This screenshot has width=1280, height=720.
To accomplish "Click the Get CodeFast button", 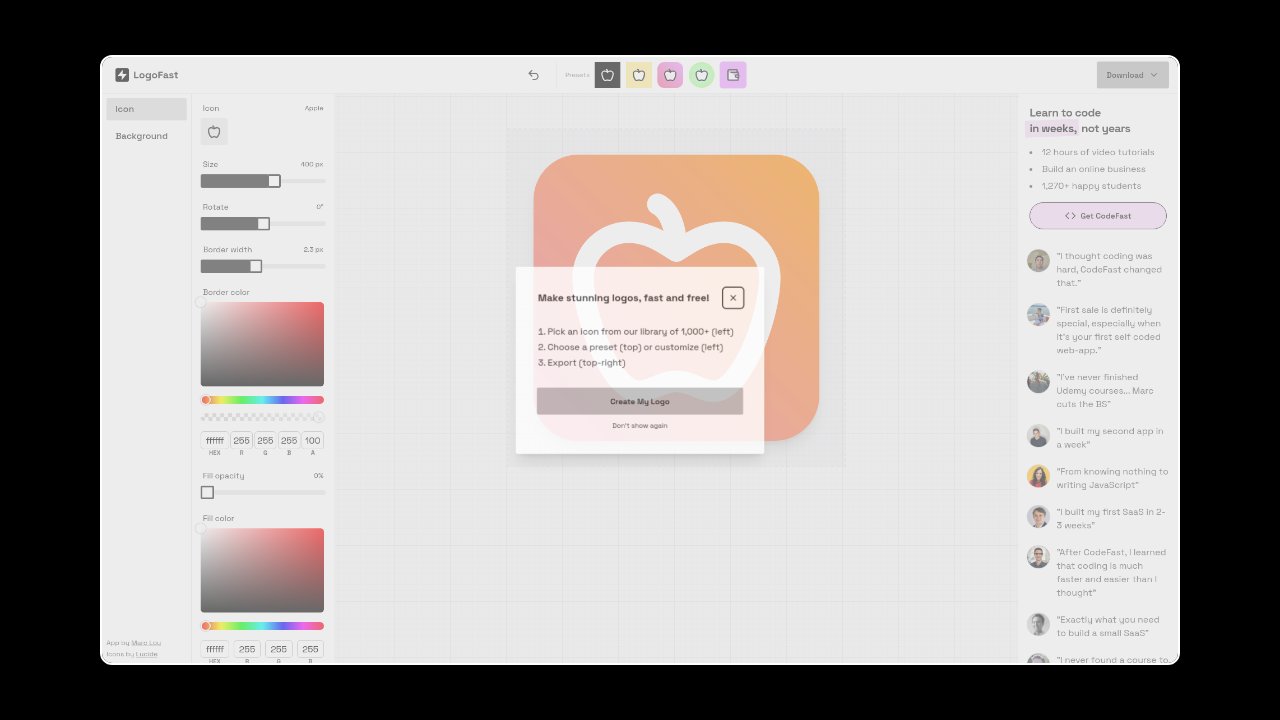I will coord(1098,216).
